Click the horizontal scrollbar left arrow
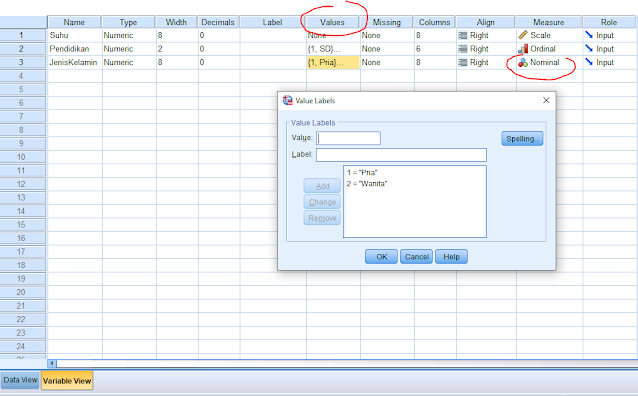638x396 pixels. (x=52, y=363)
